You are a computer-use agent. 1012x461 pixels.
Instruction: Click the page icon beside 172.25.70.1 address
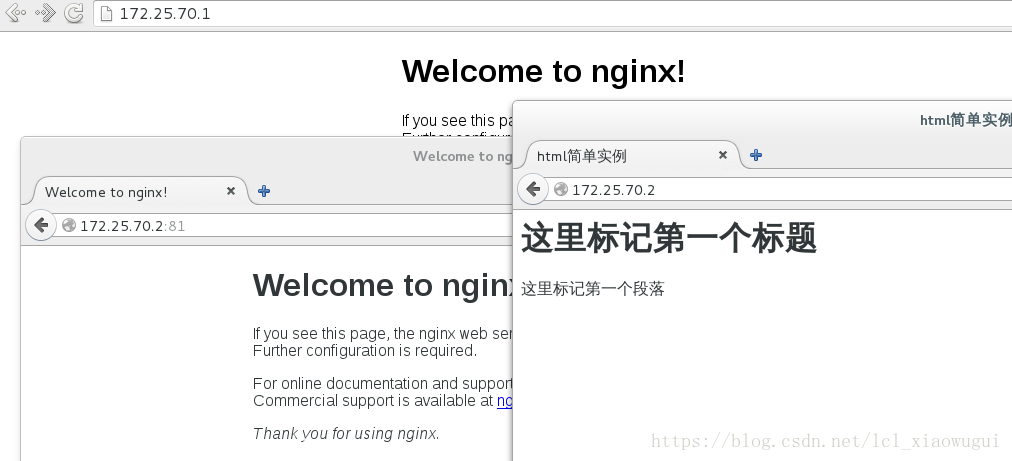(x=106, y=14)
